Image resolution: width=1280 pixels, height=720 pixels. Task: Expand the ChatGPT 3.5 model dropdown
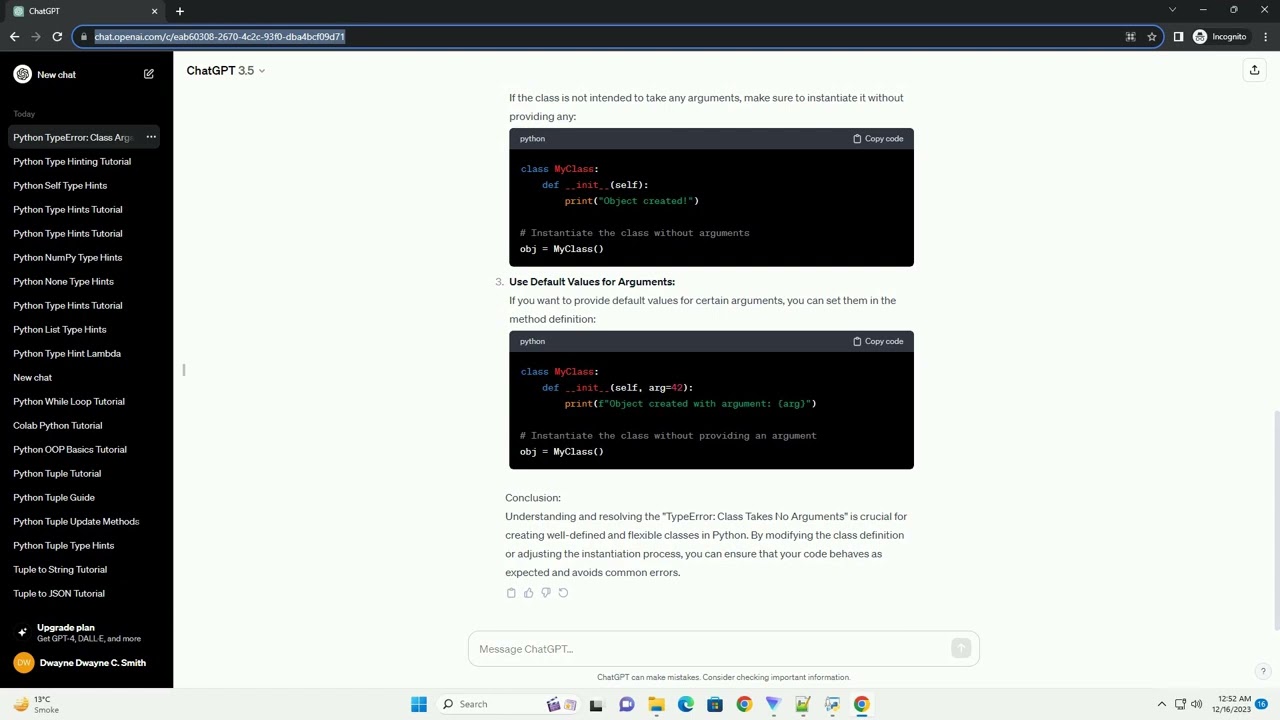point(226,71)
